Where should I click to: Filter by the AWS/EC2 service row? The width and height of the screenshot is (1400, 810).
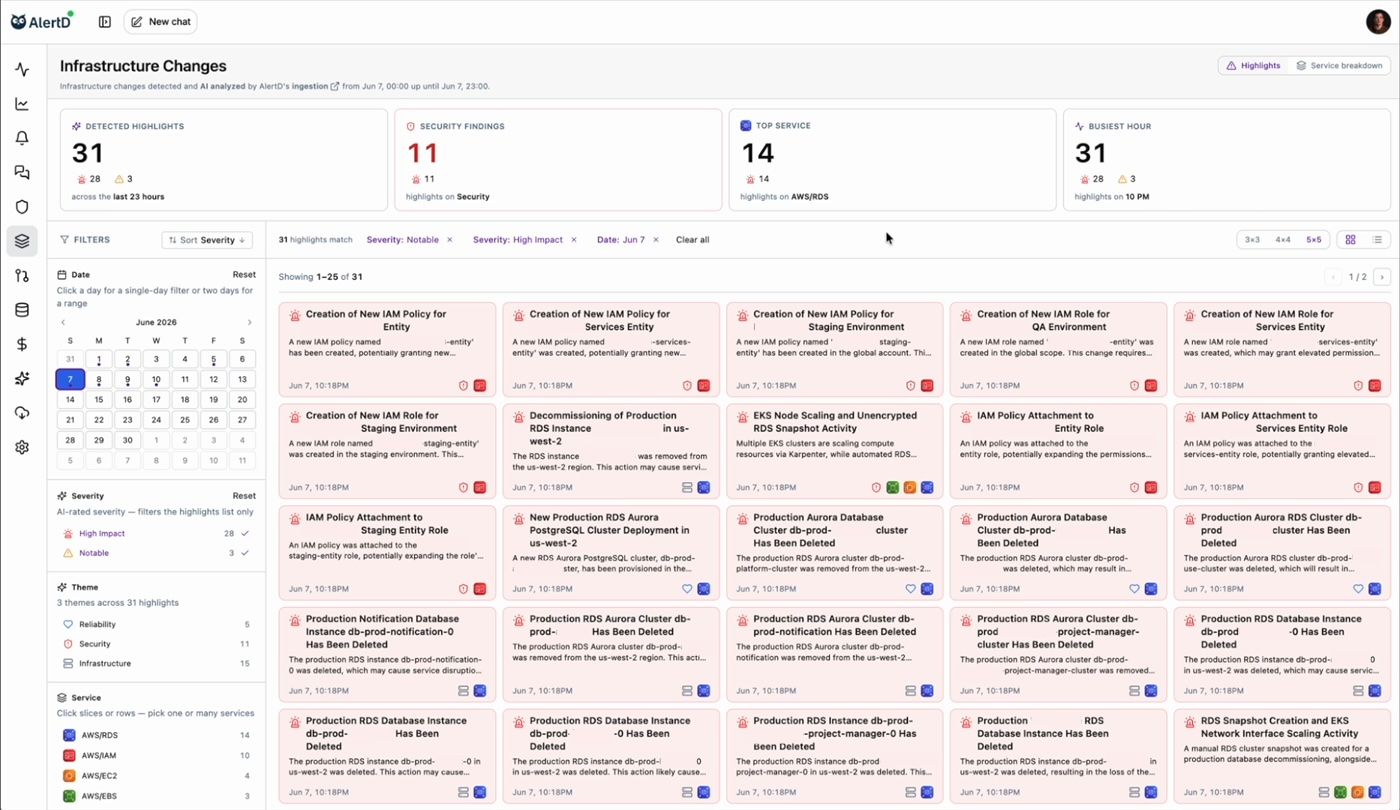pos(157,776)
